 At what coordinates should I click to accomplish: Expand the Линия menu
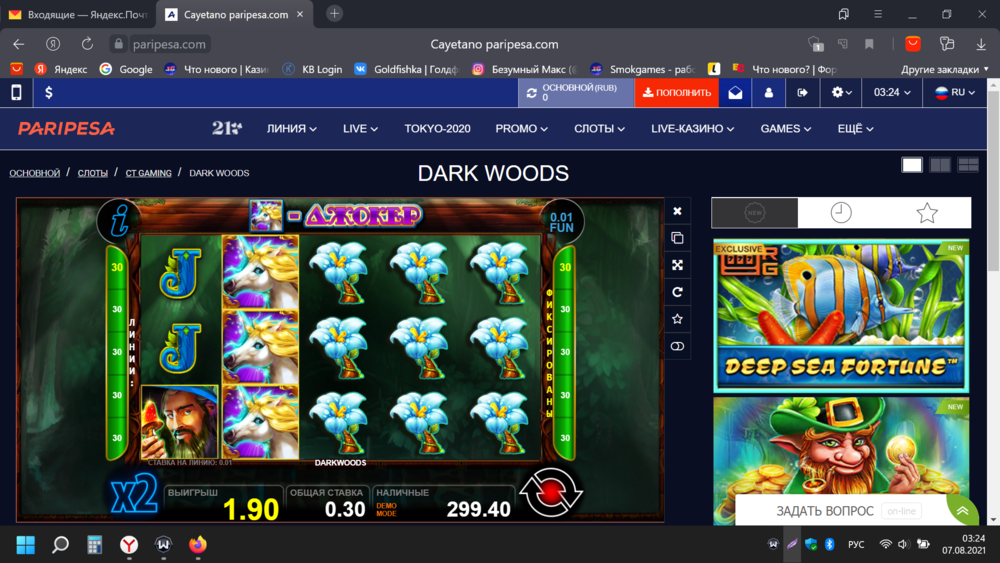coord(291,129)
